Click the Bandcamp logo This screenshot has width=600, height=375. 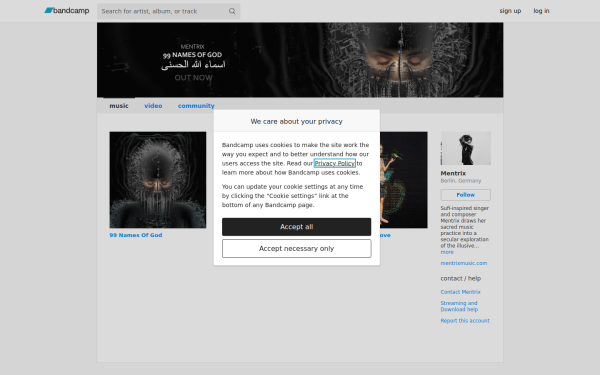point(67,11)
